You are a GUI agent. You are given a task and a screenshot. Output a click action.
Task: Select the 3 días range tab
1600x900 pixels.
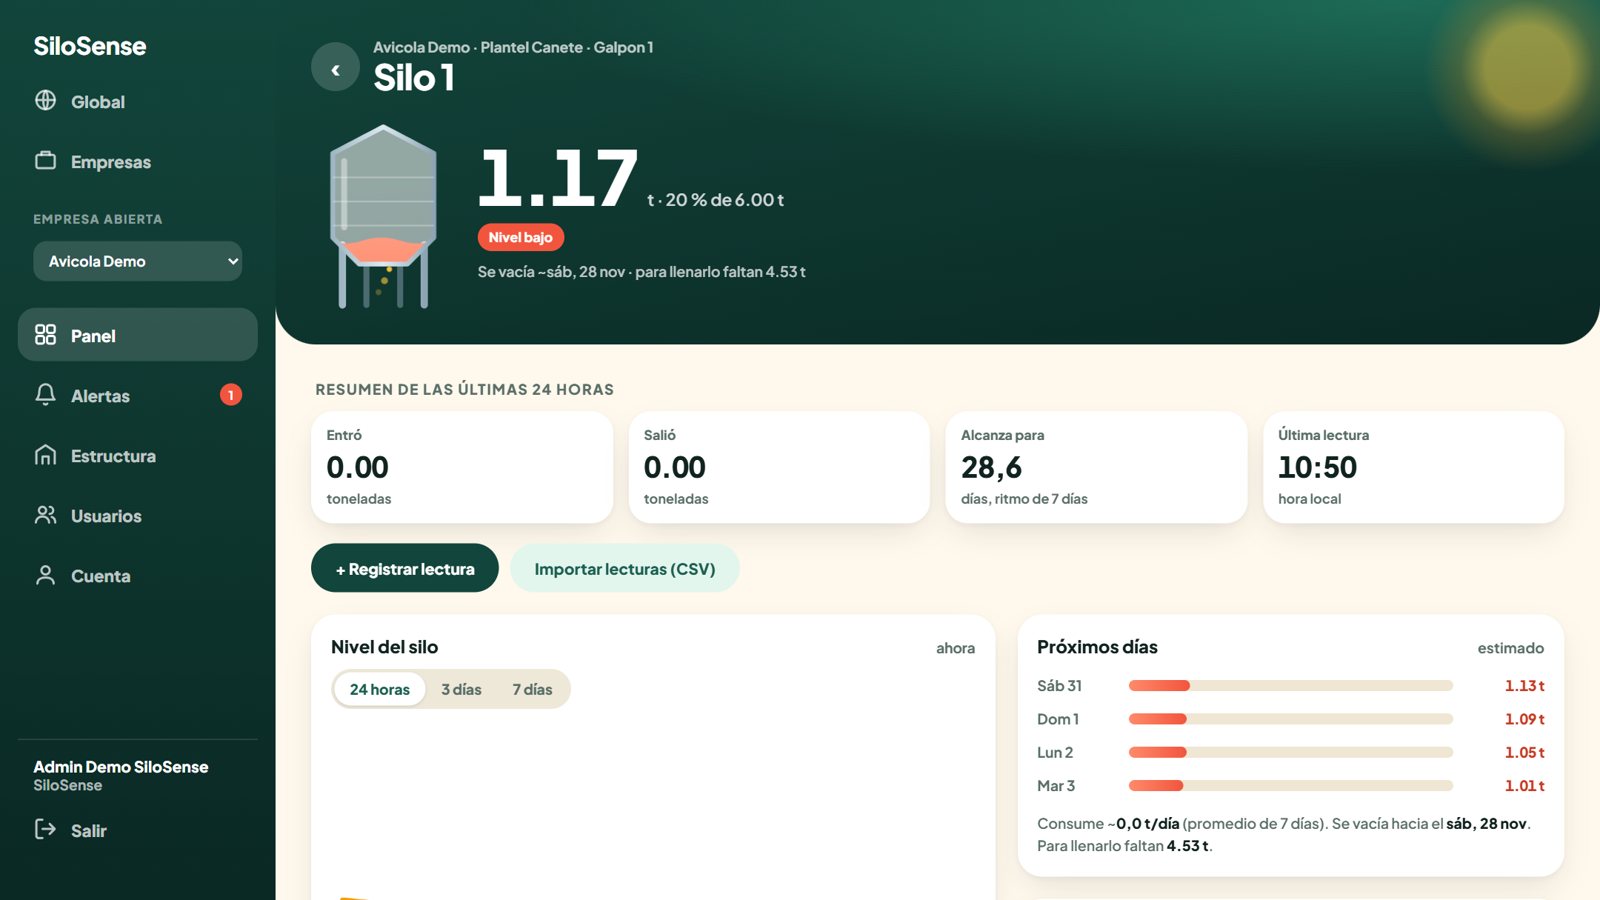(461, 689)
